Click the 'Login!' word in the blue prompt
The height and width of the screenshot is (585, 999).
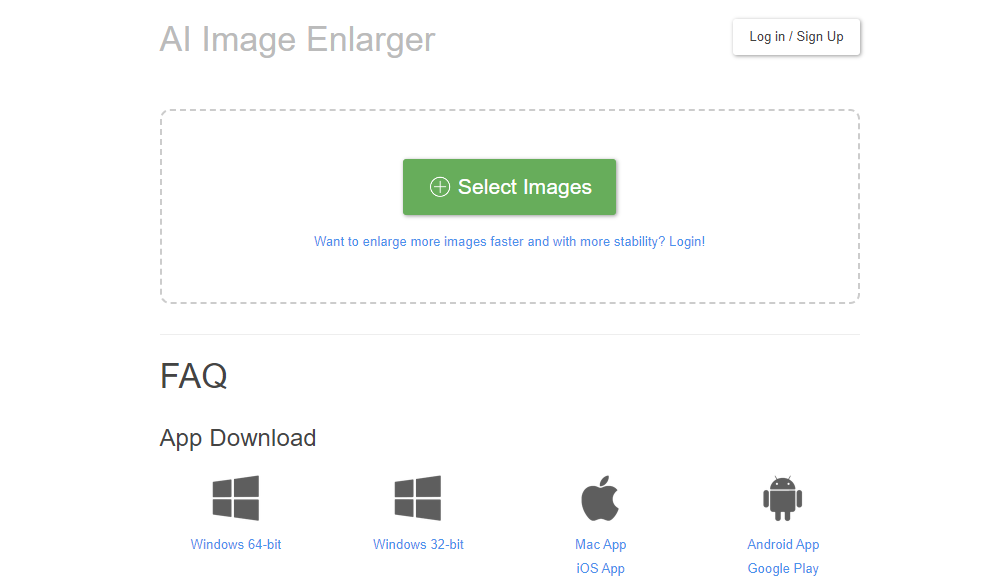click(687, 242)
